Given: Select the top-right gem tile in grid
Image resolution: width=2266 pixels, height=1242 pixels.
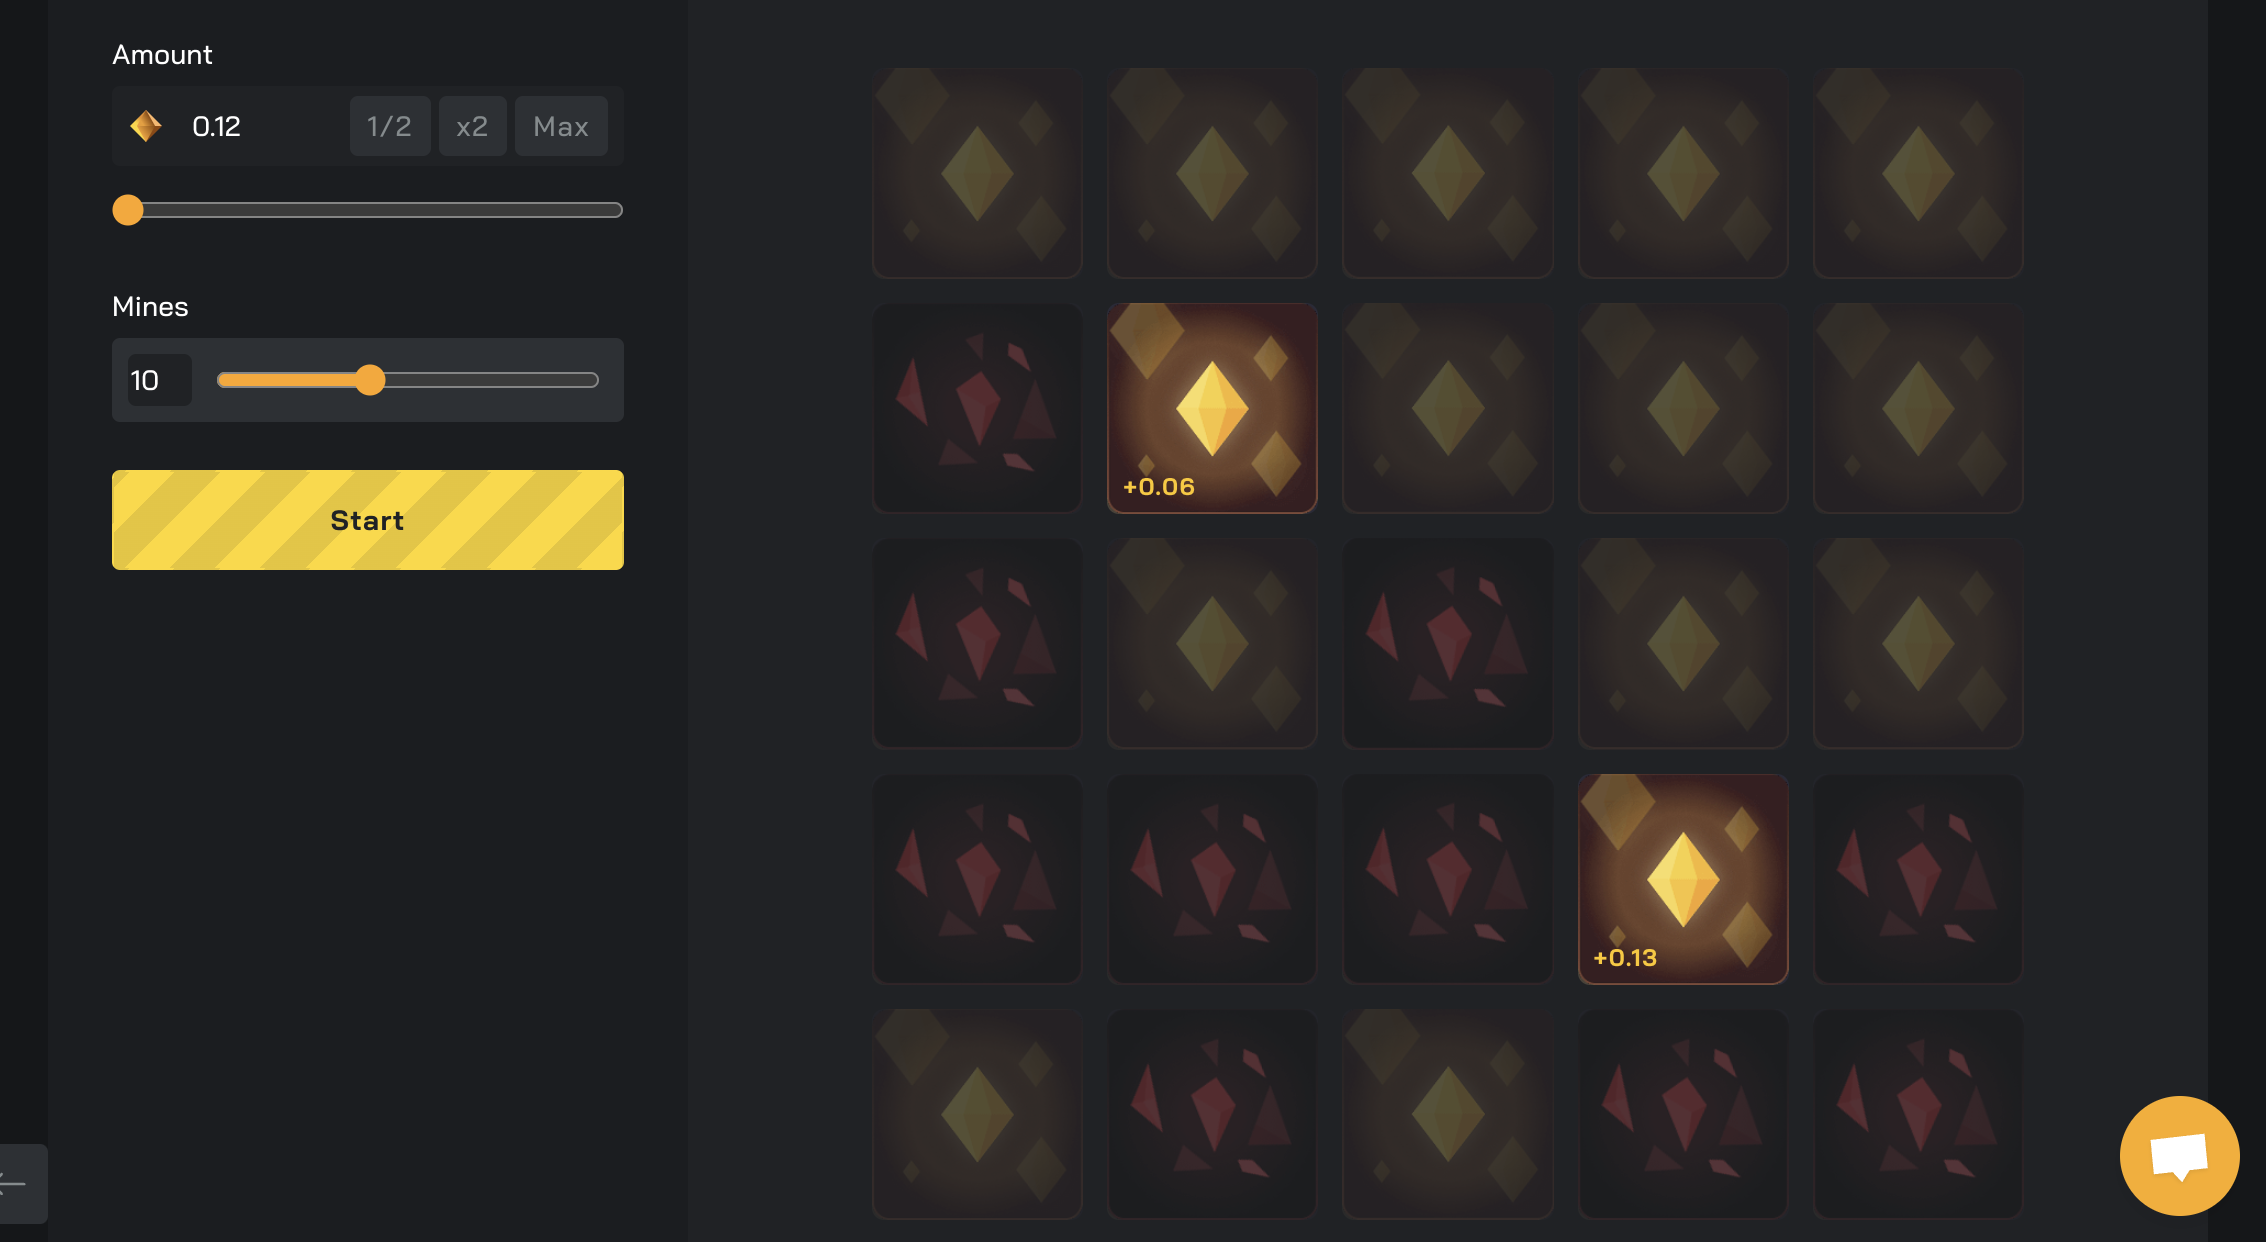Looking at the screenshot, I should click(1918, 173).
